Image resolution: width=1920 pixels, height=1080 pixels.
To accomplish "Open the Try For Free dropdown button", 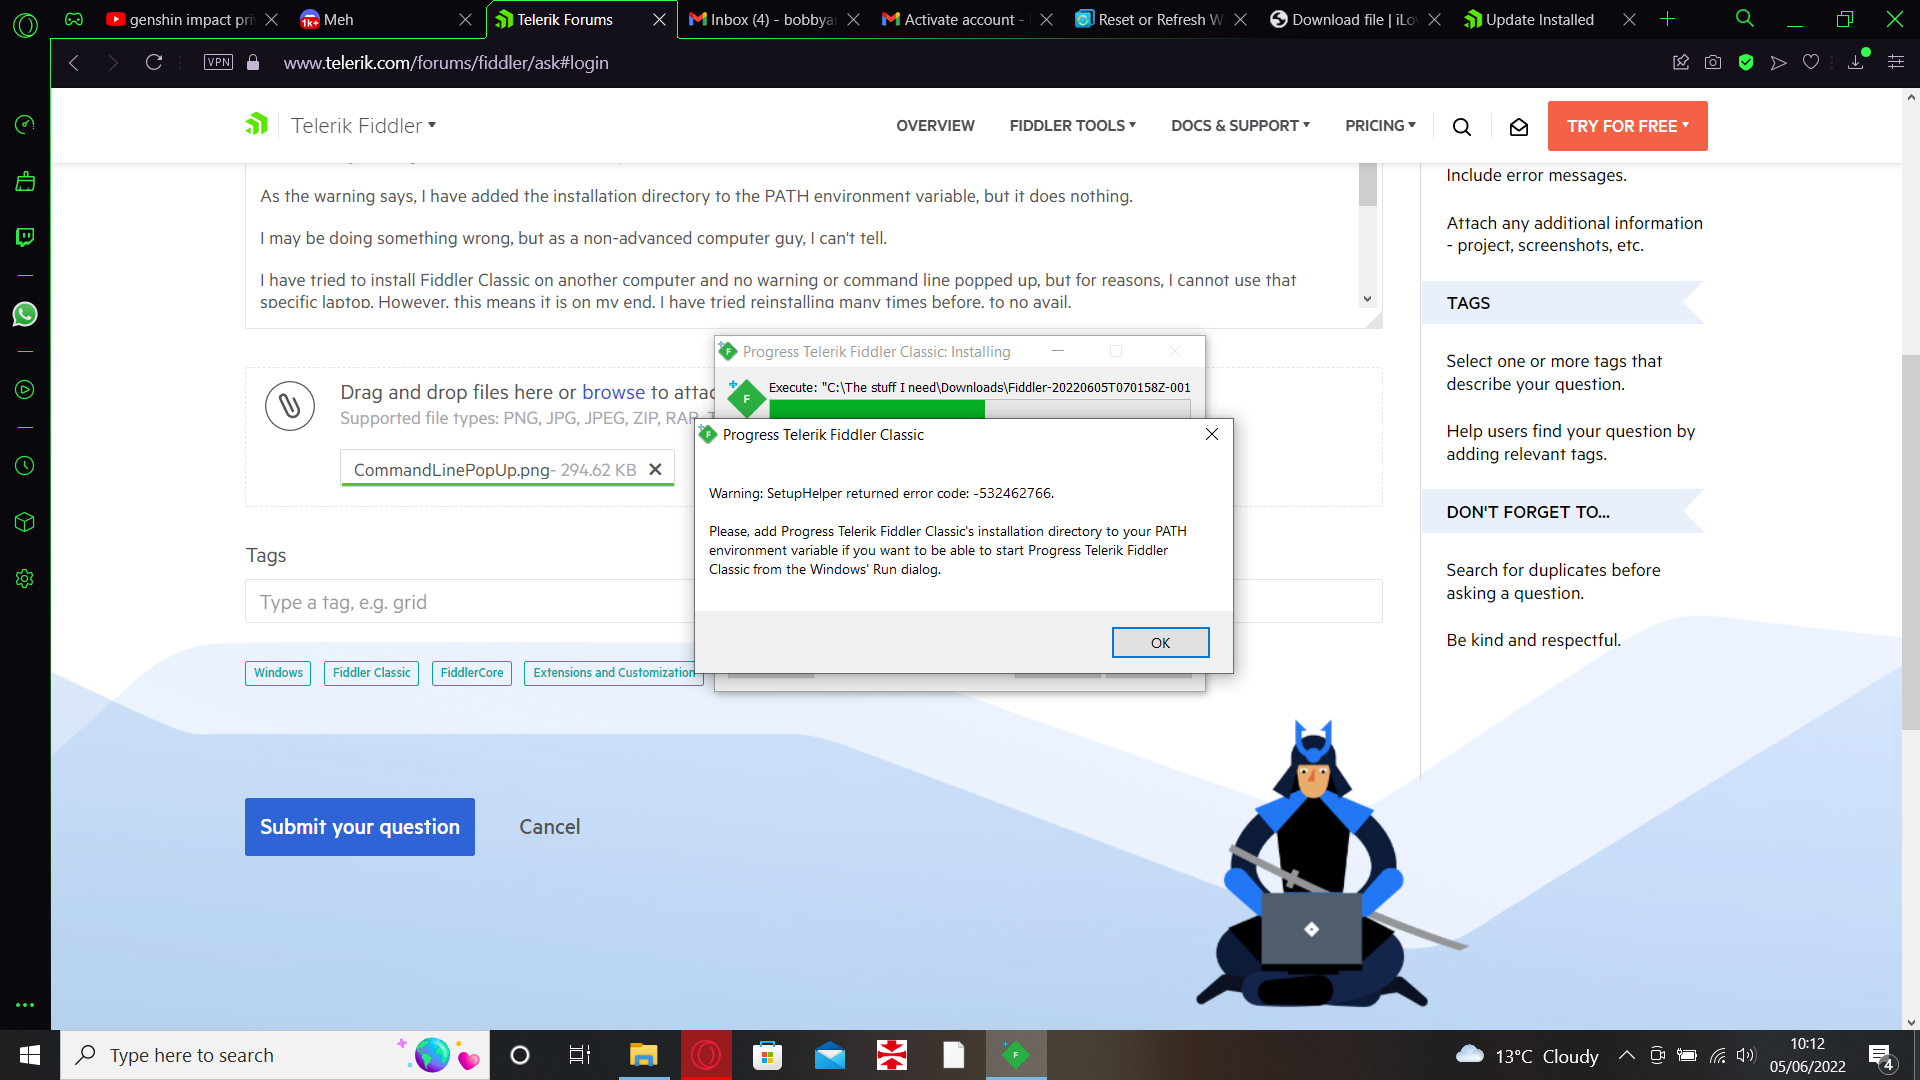I will coord(1627,126).
